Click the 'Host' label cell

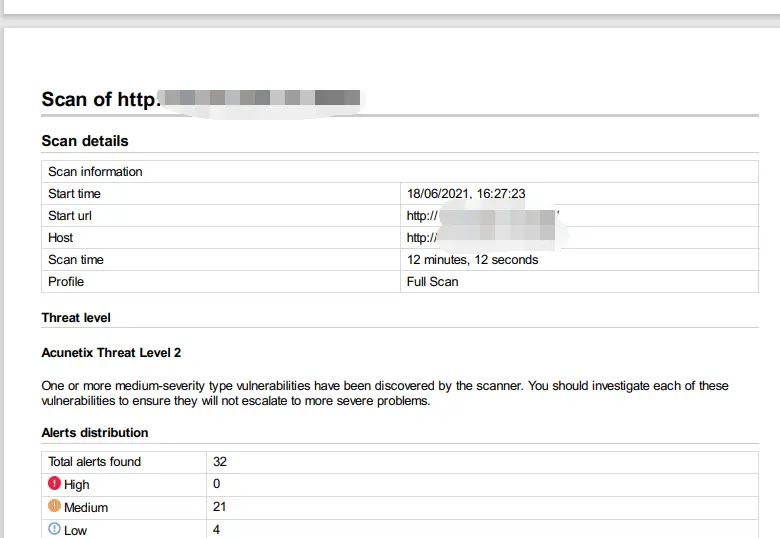click(221, 238)
